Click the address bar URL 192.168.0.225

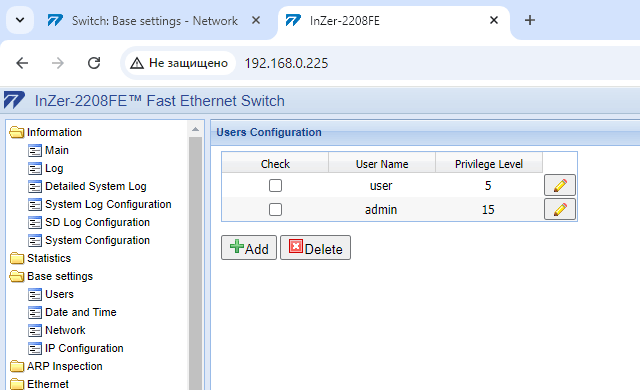tap(286, 63)
